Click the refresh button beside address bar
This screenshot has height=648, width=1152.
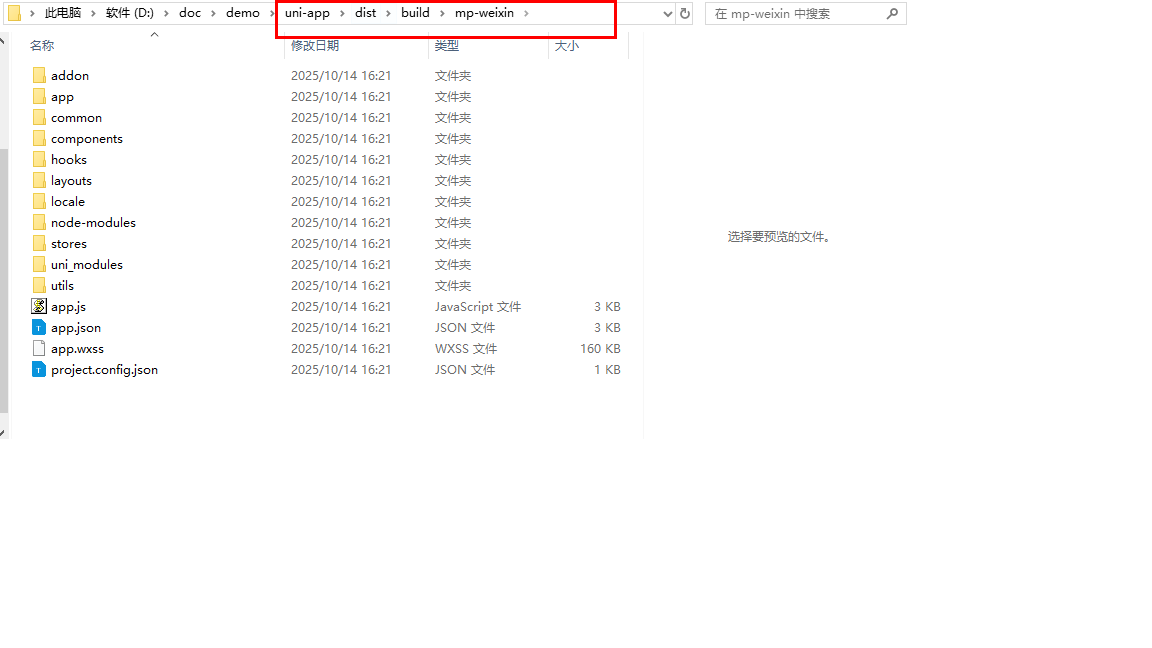[685, 14]
